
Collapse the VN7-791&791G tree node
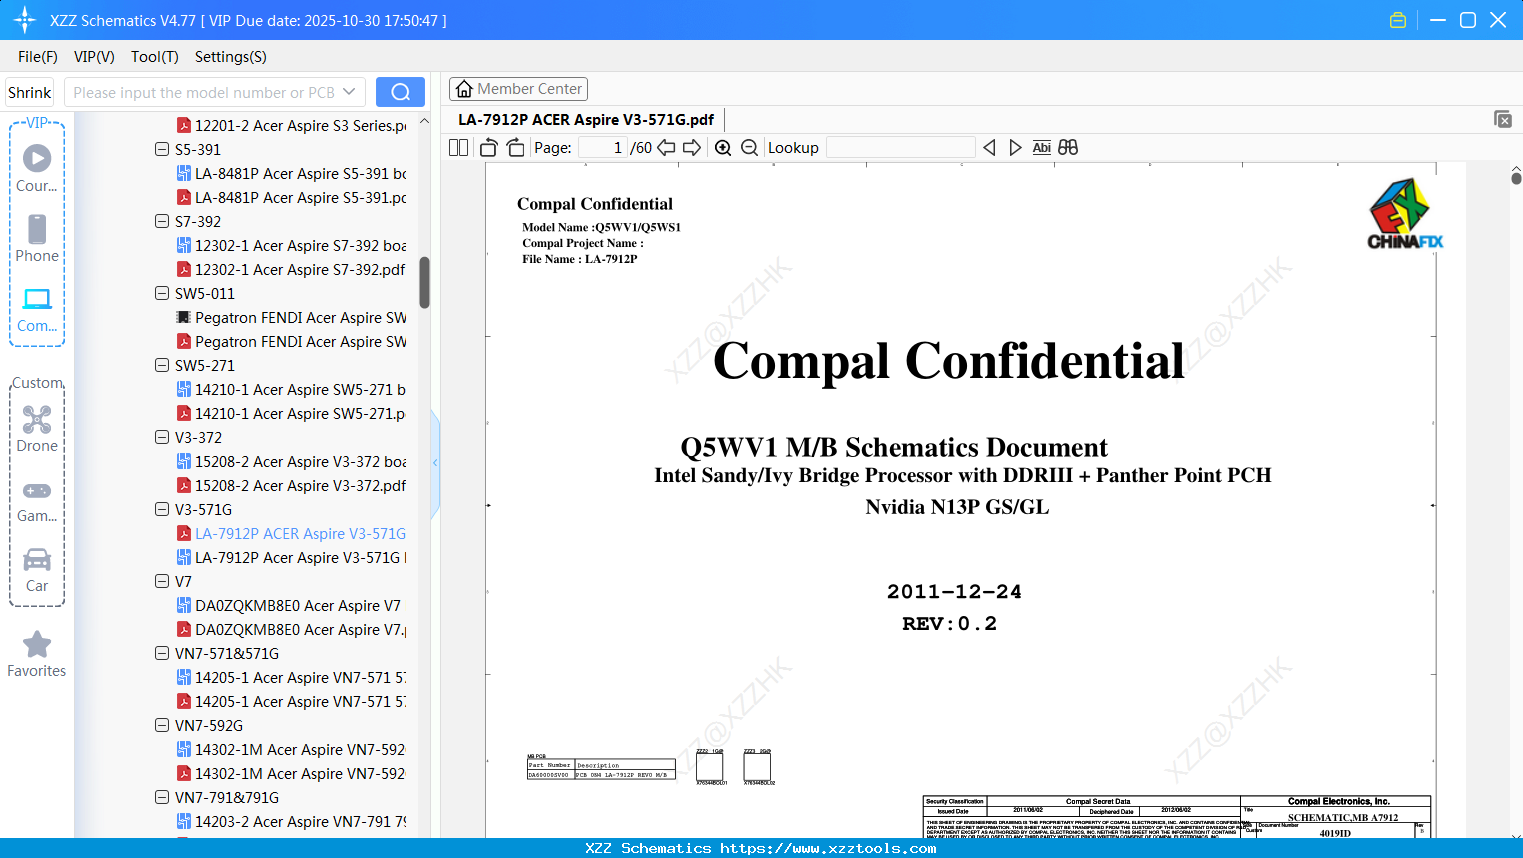click(162, 797)
